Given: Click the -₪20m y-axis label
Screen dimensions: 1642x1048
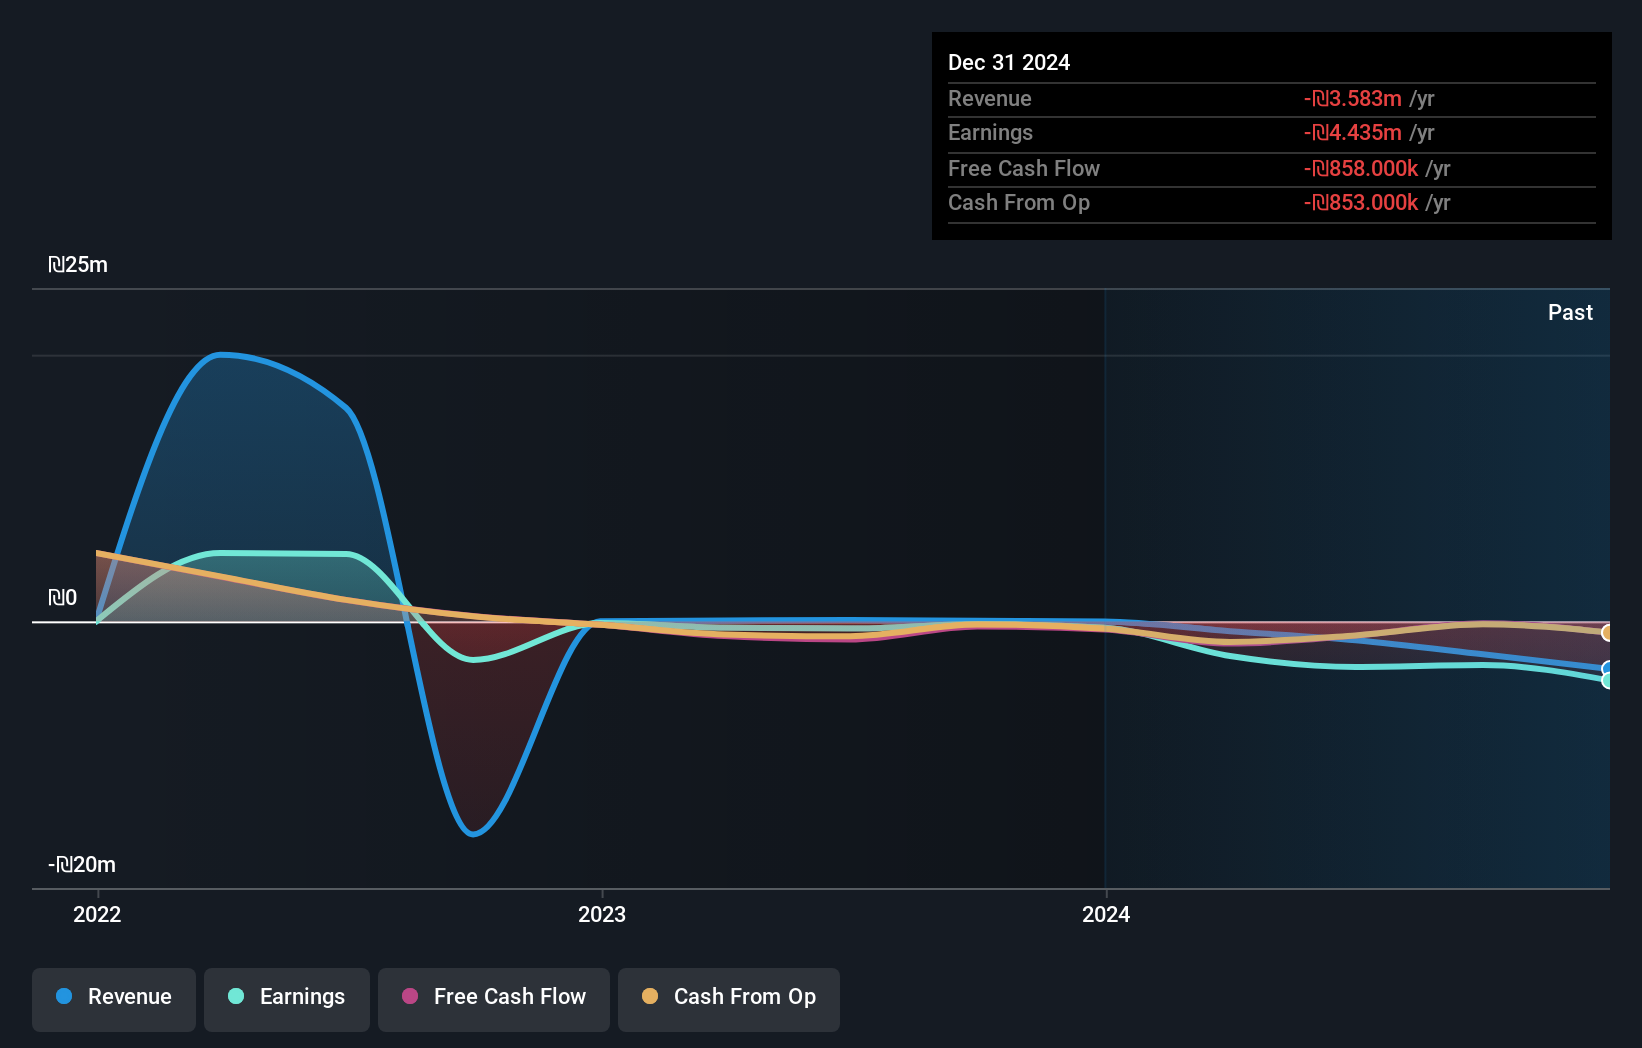Looking at the screenshot, I should (x=82, y=865).
